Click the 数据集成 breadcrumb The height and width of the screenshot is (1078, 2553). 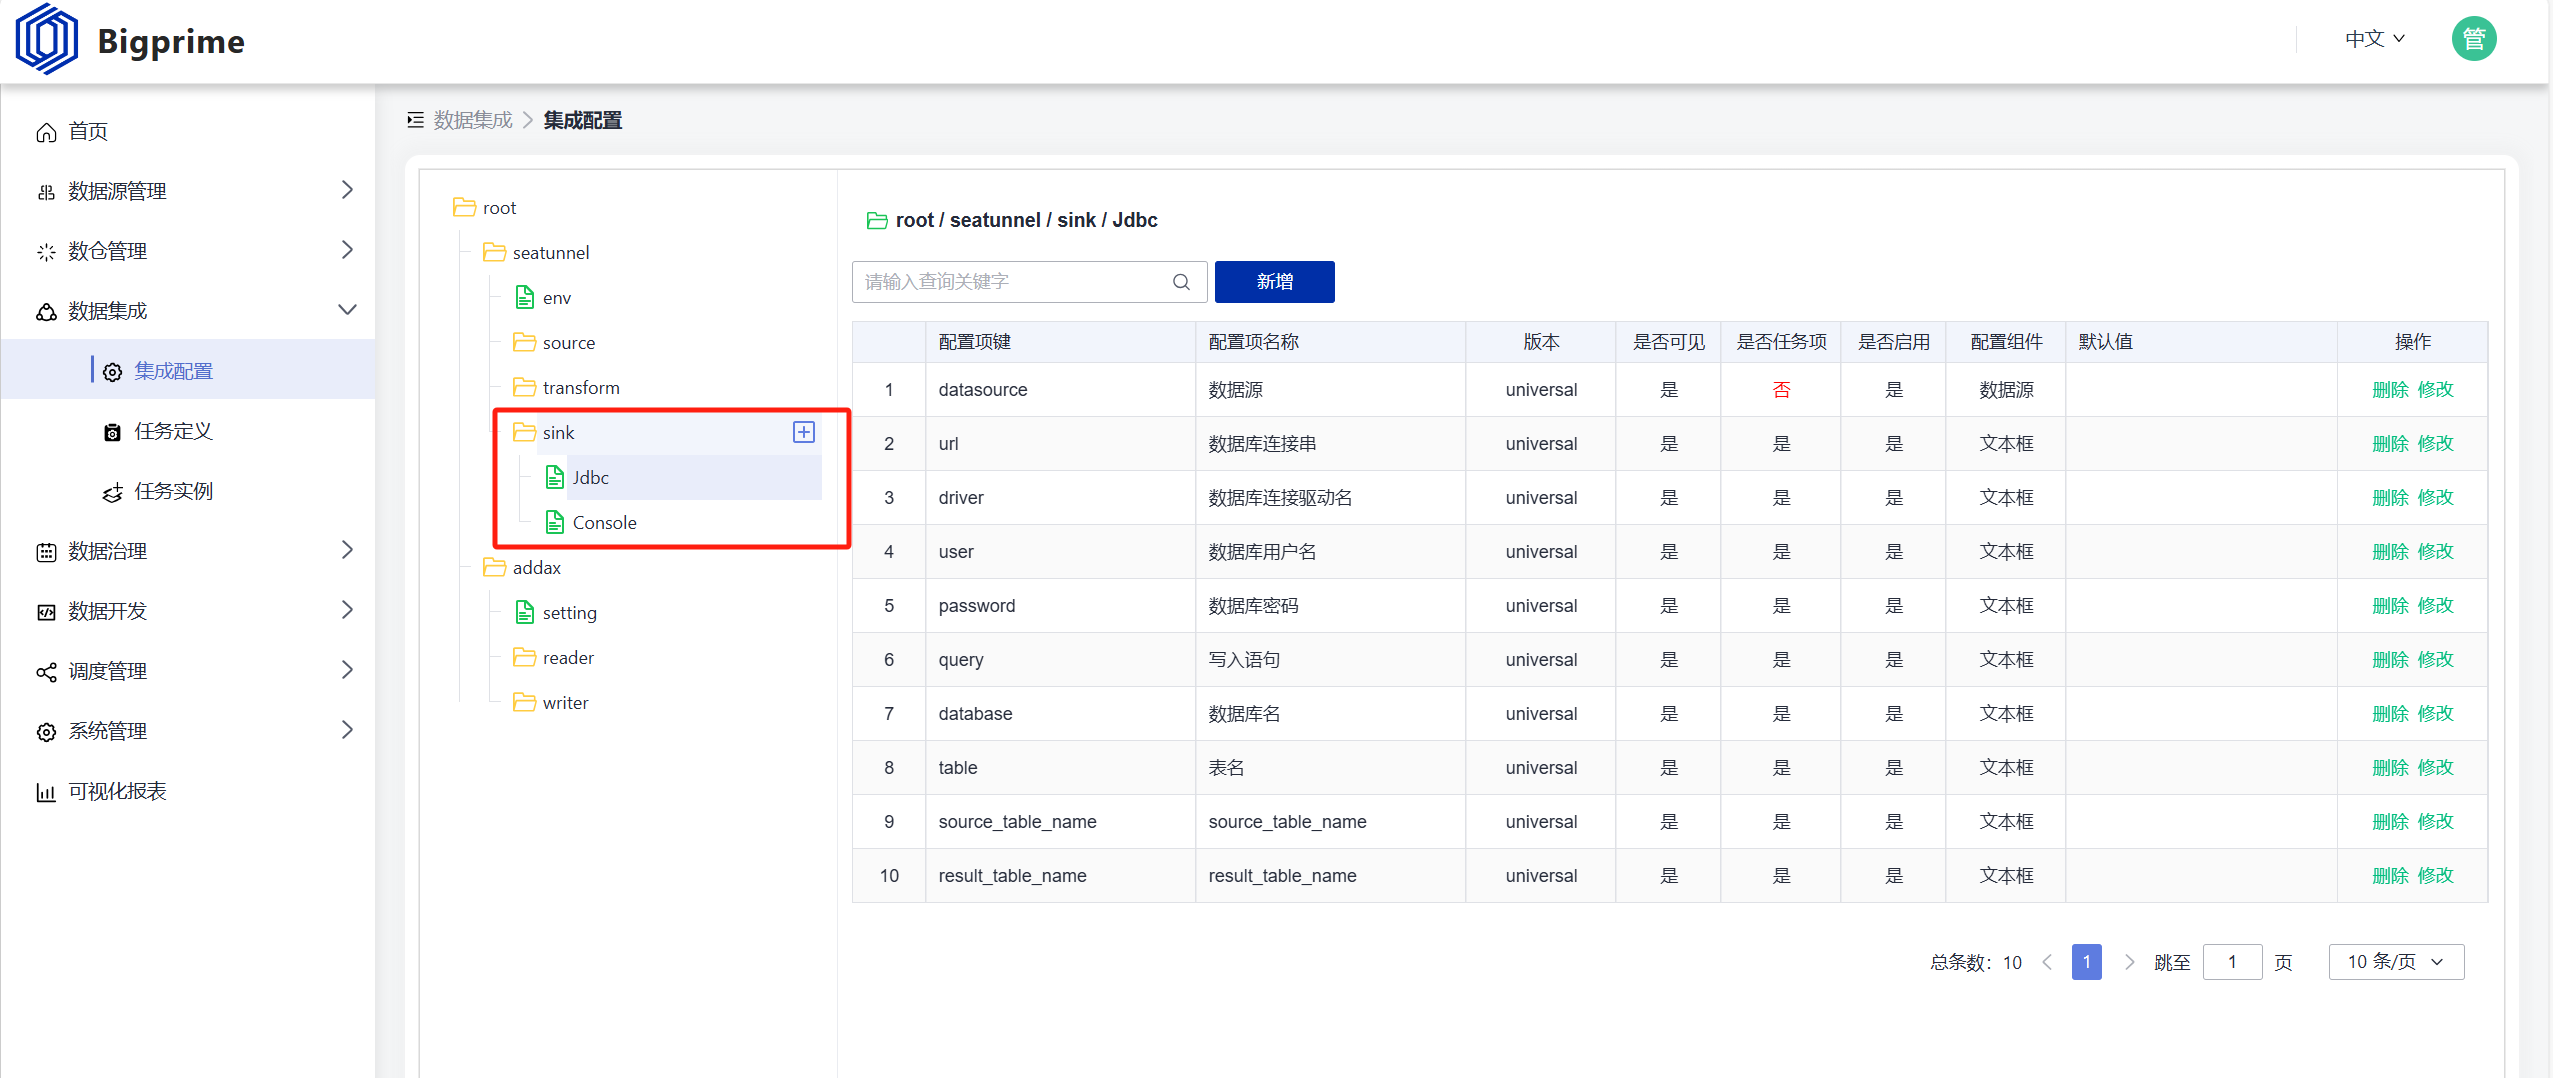point(473,120)
